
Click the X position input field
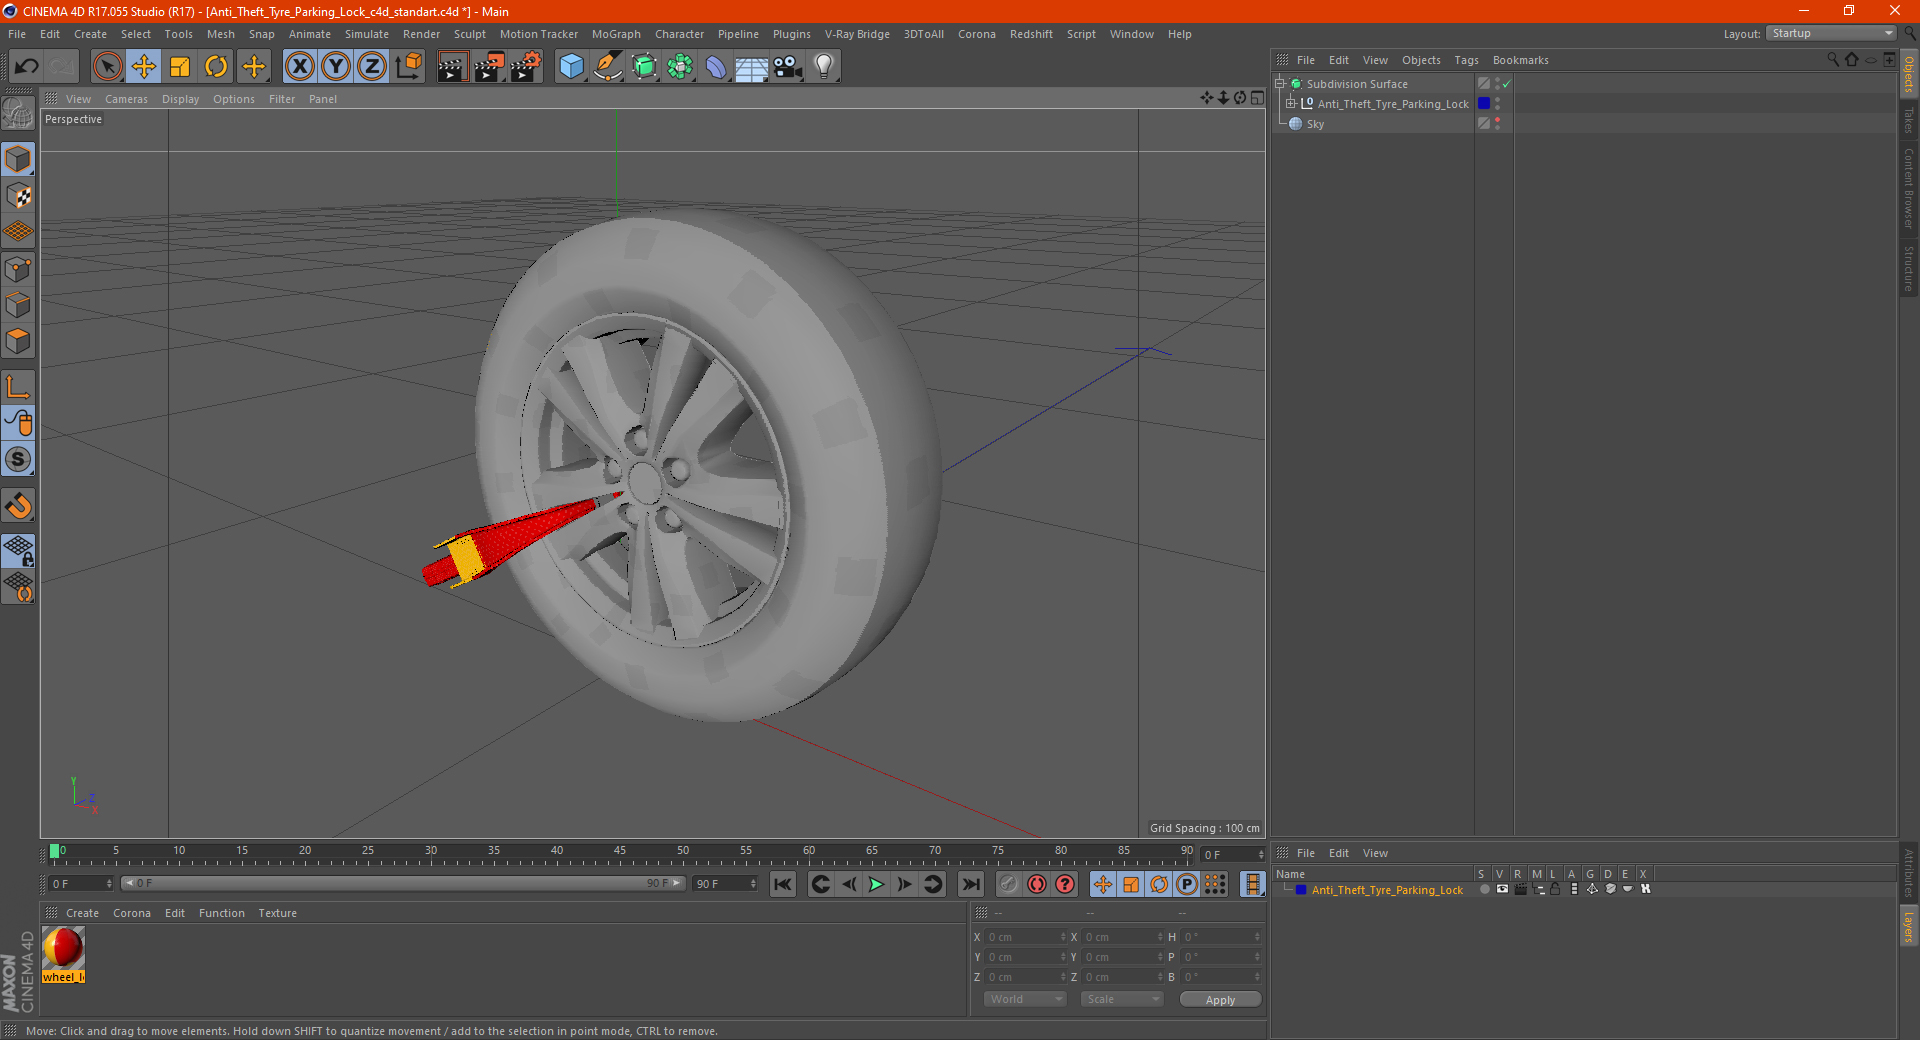coord(1026,937)
